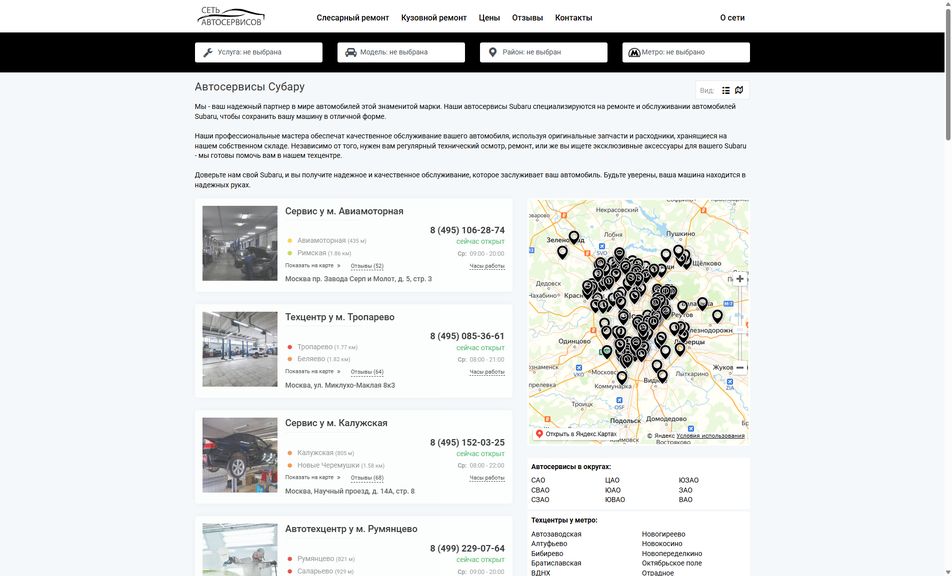Screen dimensions: 952x576
Task: Go to the Цены page
Action: (x=489, y=18)
